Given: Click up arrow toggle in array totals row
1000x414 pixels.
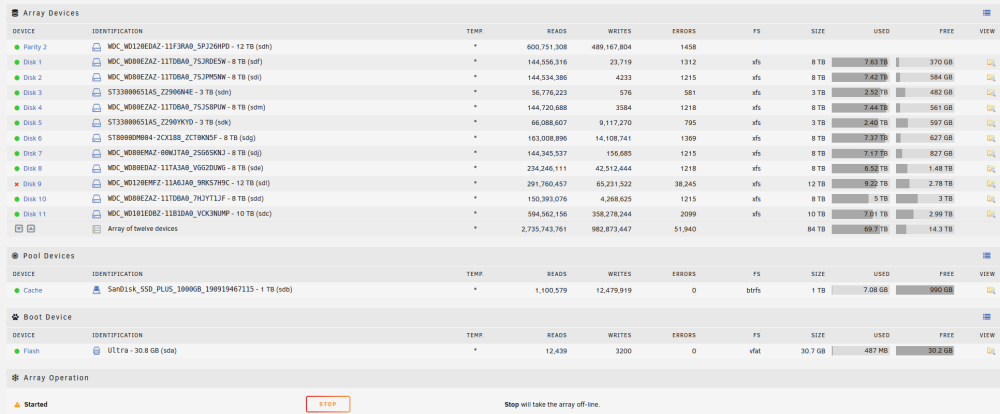Looking at the screenshot, I should (x=31, y=229).
